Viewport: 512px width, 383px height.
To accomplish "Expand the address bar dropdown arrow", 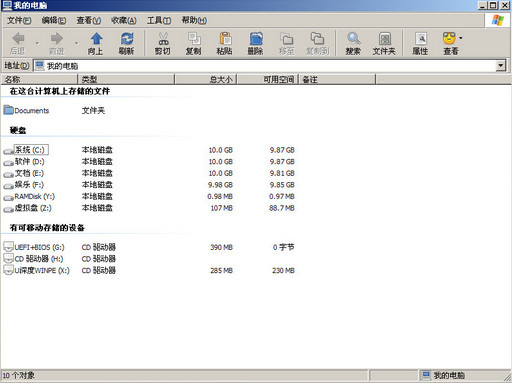I will point(501,66).
